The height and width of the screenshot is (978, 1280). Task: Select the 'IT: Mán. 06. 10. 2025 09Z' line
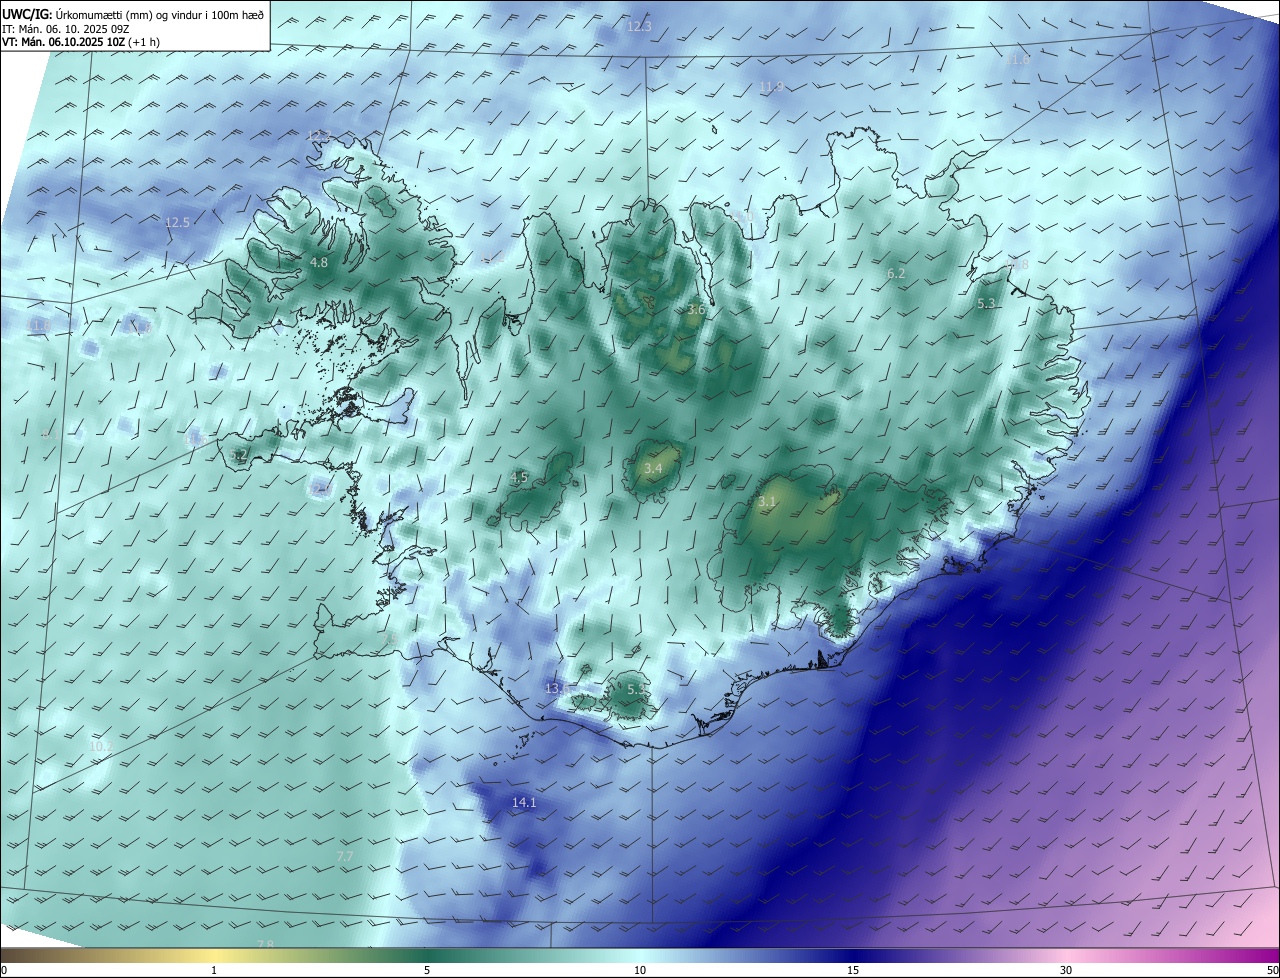[67, 28]
